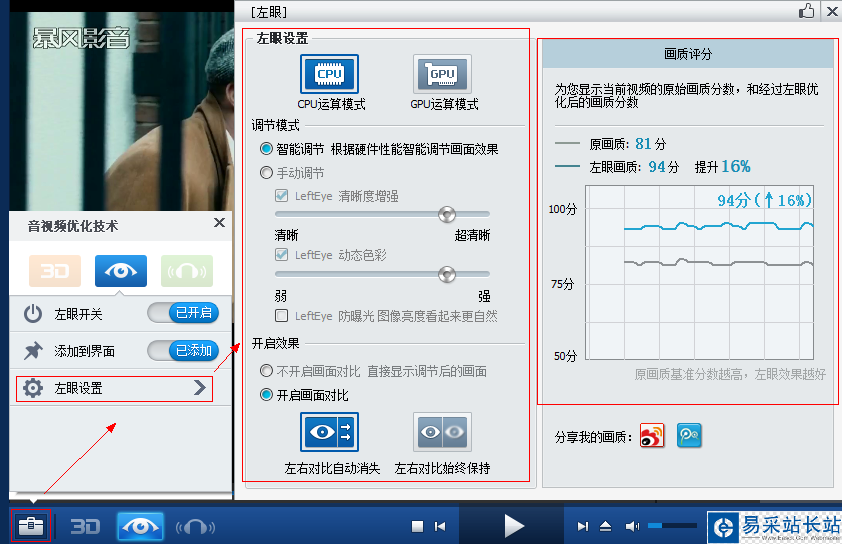This screenshot has height=544, width=842.
Task: Skip to next video
Action: click(583, 527)
